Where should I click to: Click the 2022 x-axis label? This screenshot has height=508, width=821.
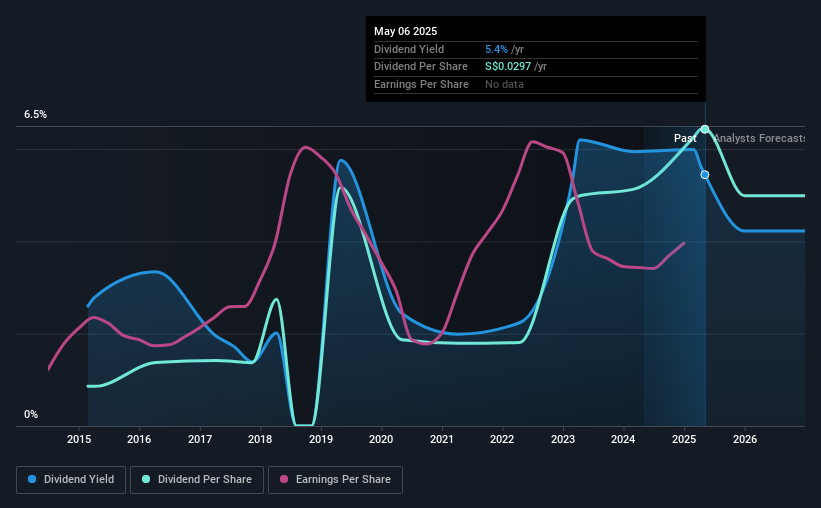pos(502,439)
